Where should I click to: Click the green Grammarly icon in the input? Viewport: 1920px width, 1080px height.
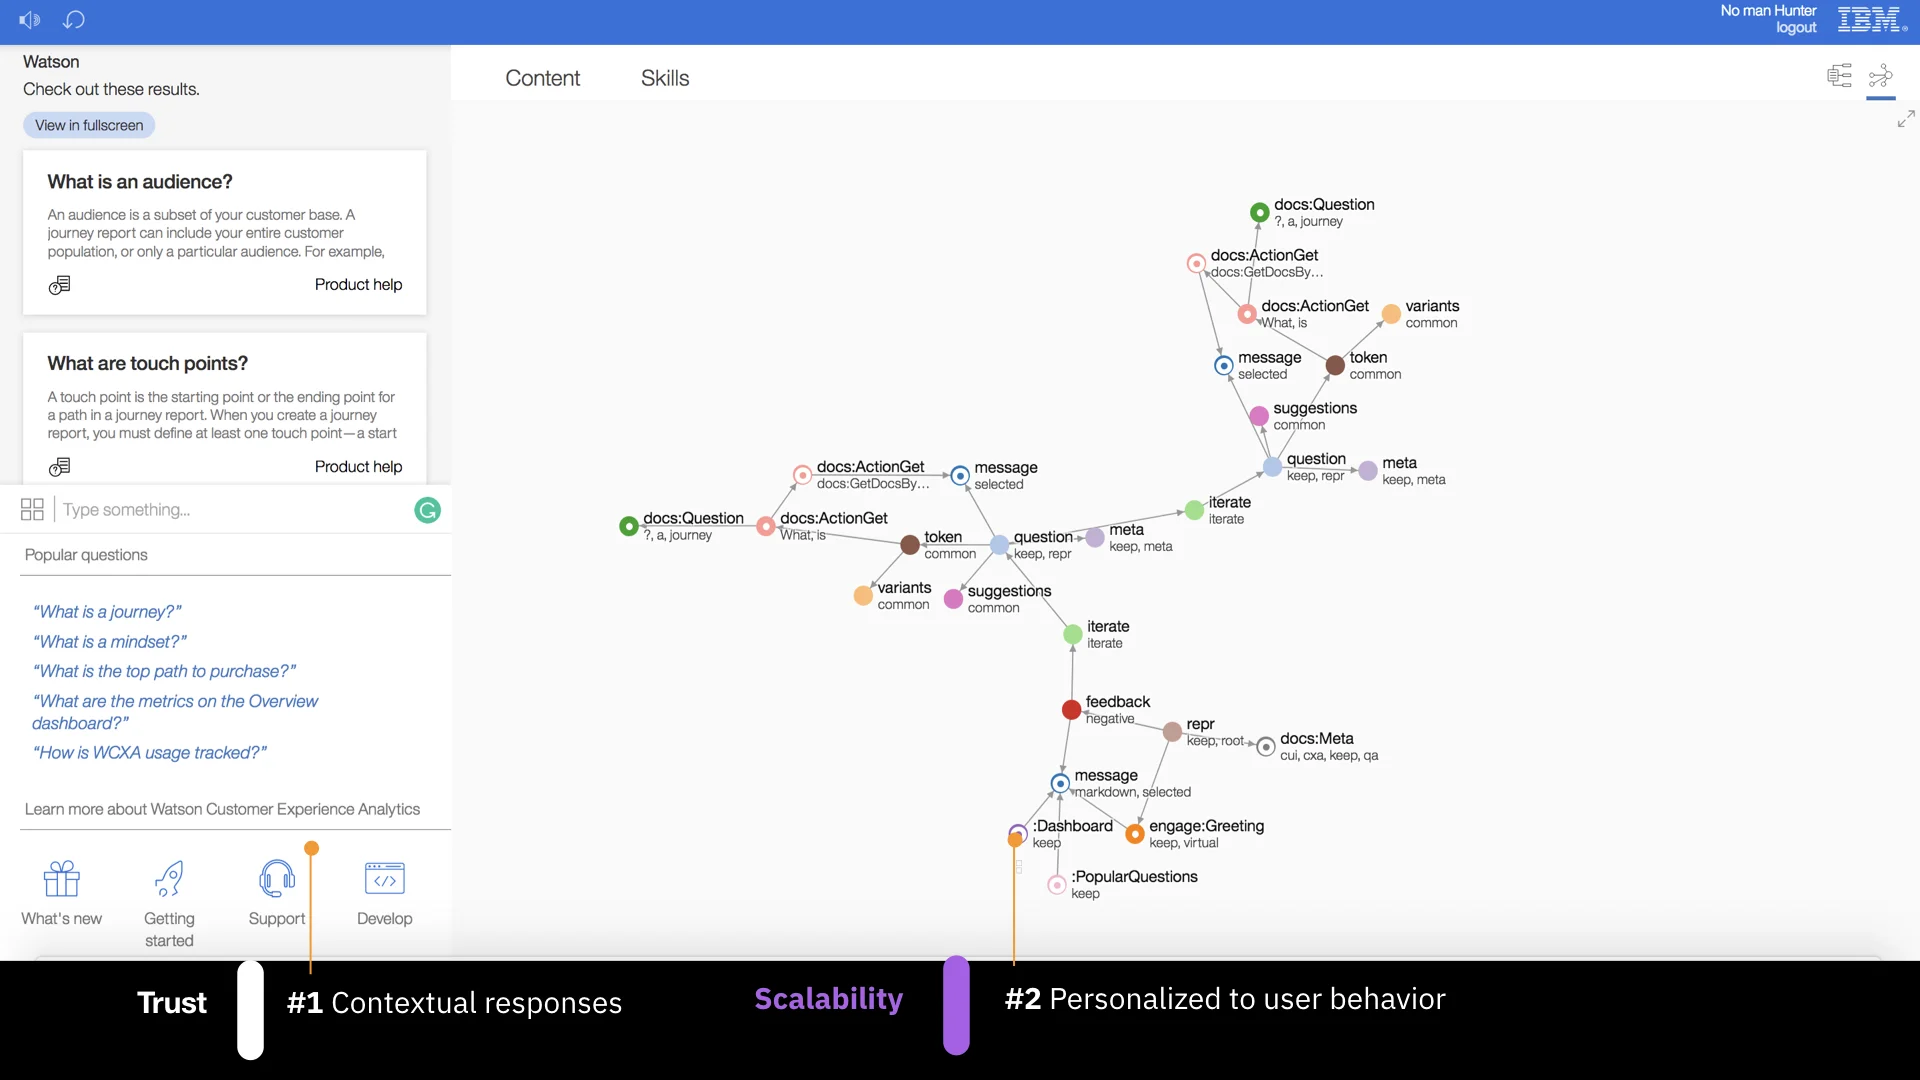(x=427, y=510)
